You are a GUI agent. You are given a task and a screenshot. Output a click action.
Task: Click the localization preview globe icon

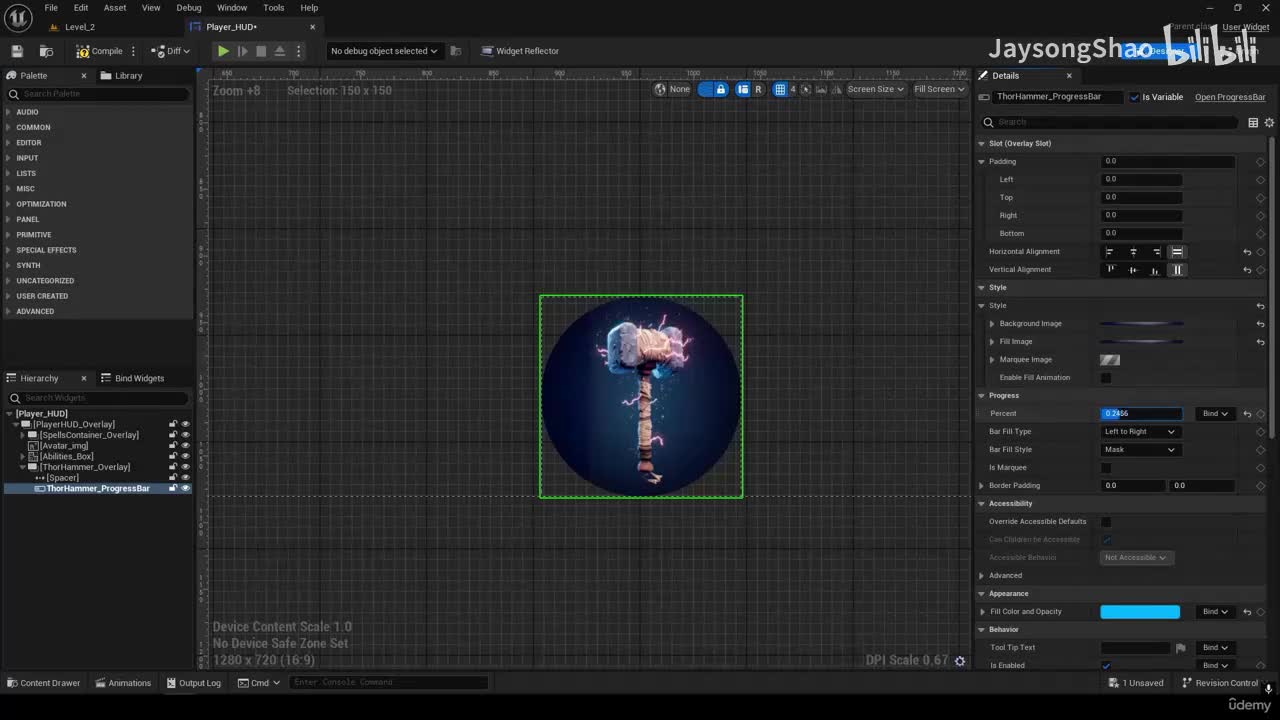pyautogui.click(x=660, y=89)
